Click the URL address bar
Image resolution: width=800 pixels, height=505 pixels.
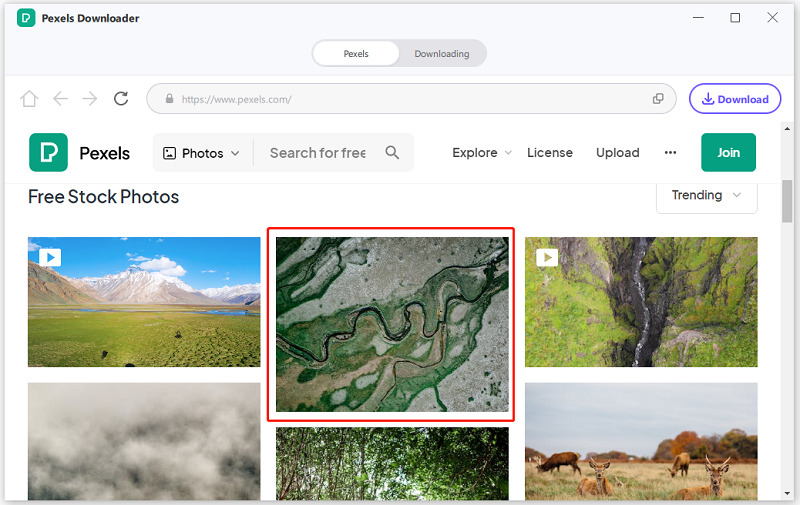pyautogui.click(x=411, y=98)
